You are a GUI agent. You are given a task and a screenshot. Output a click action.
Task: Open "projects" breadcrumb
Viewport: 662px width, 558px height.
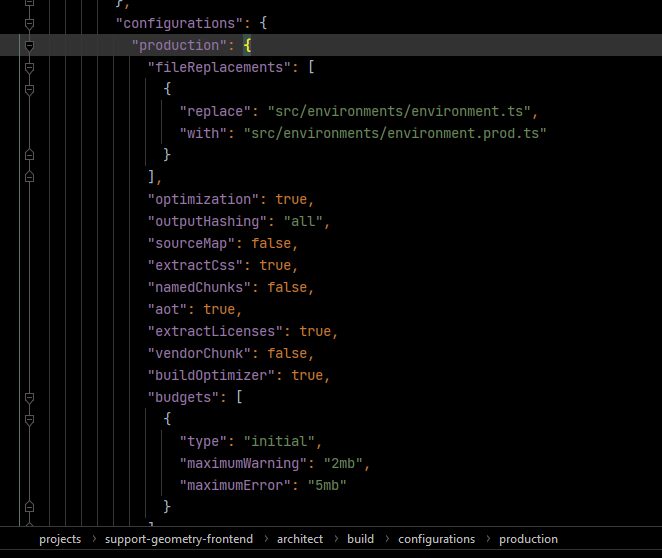(60, 539)
